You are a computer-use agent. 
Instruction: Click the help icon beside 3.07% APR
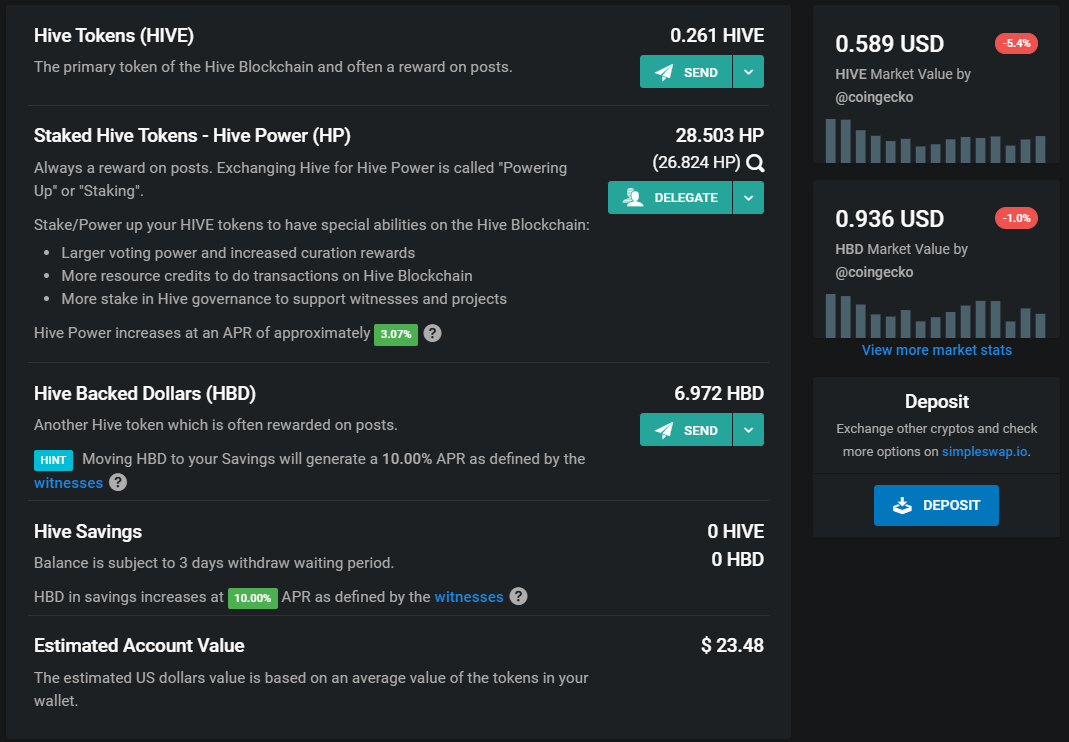[x=432, y=333]
